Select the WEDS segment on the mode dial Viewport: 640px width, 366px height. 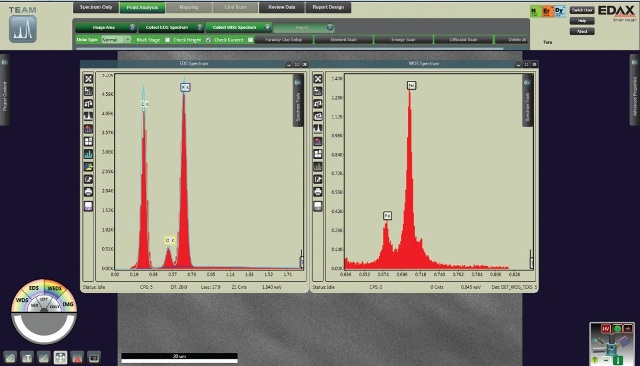pos(55,288)
